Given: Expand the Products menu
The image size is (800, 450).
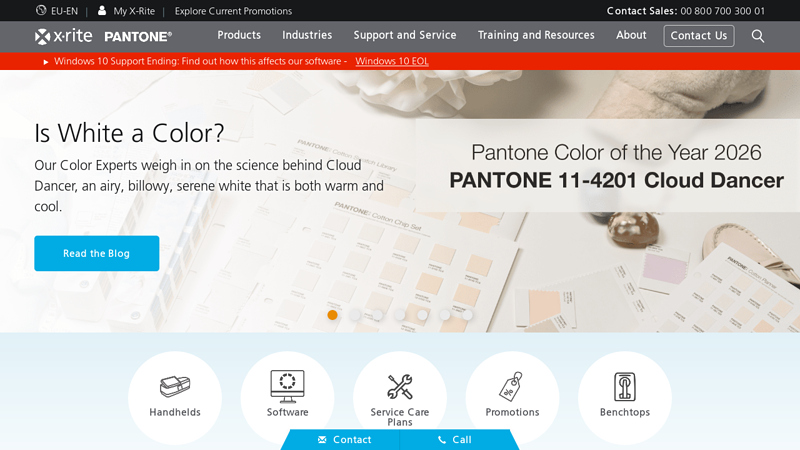Looking at the screenshot, I should pyautogui.click(x=239, y=35).
